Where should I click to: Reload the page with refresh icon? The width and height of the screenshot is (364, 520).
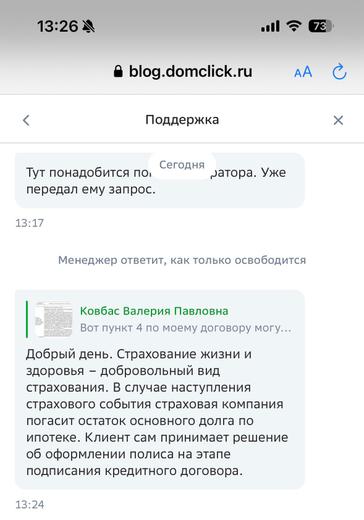point(339,72)
